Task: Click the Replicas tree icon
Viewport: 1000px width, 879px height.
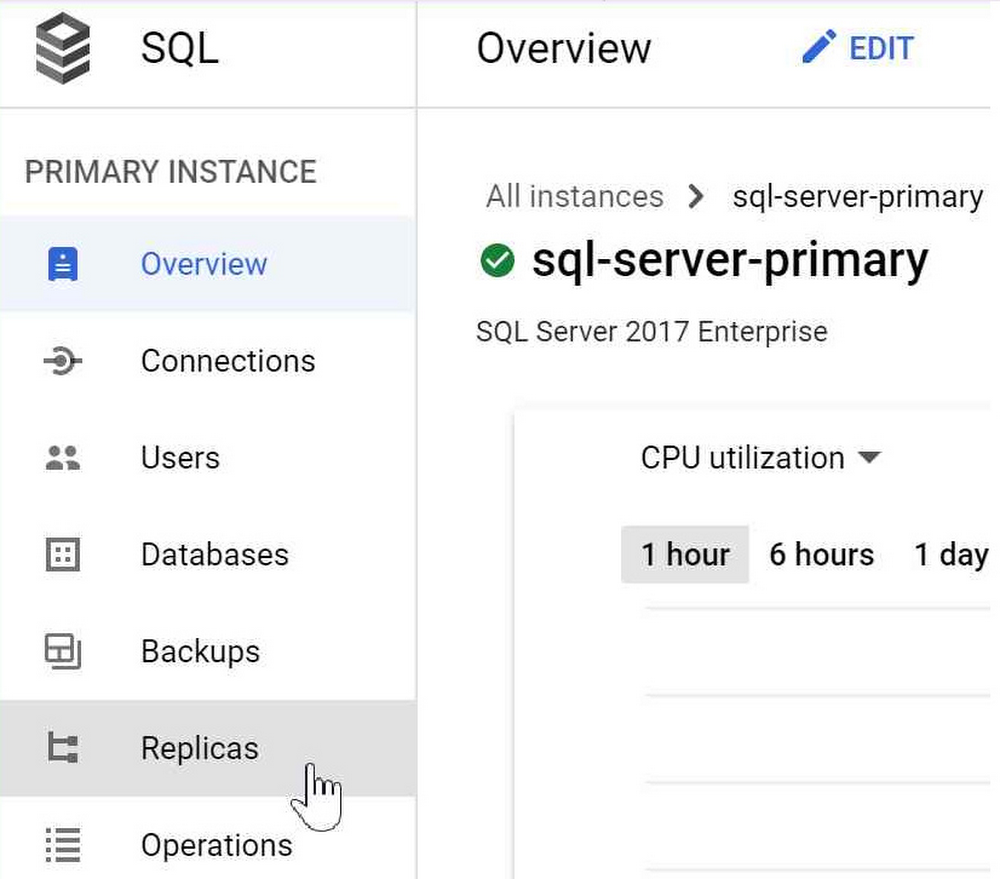Action: point(62,748)
